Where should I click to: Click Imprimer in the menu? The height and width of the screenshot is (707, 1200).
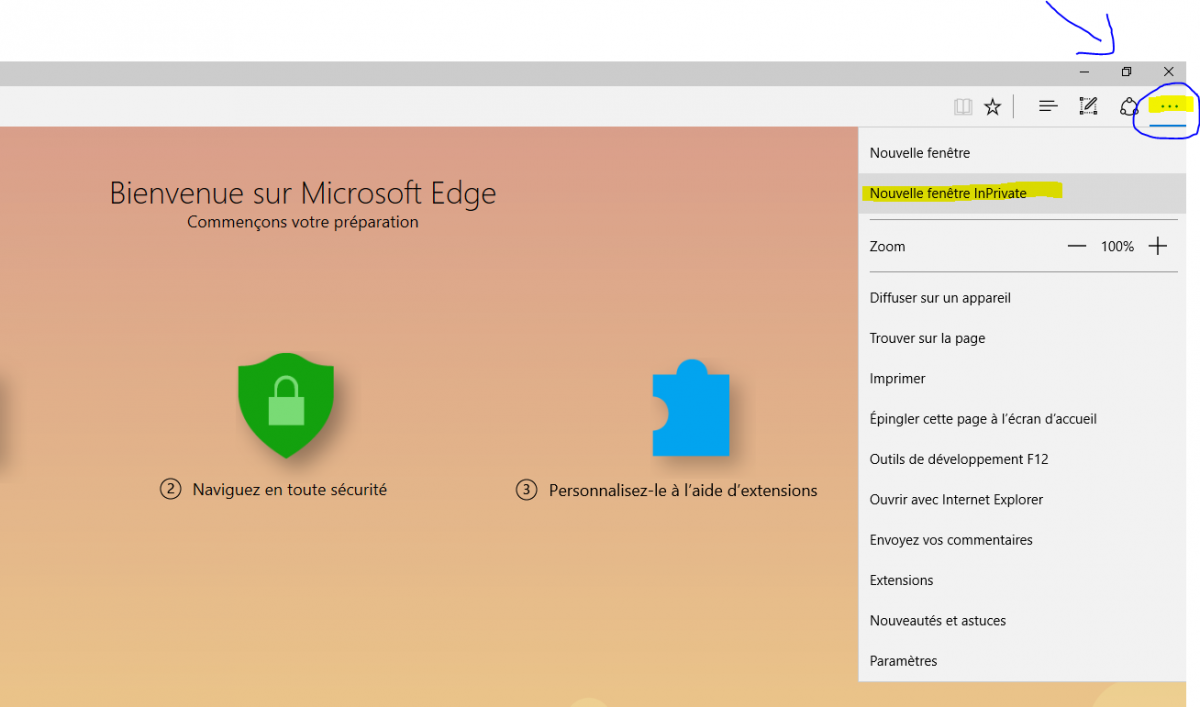(897, 379)
